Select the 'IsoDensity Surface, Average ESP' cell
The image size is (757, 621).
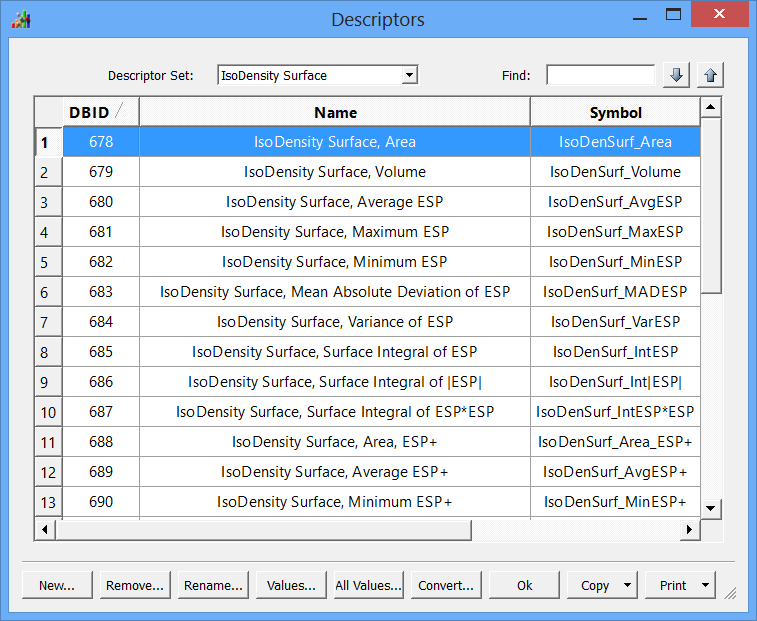click(335, 202)
